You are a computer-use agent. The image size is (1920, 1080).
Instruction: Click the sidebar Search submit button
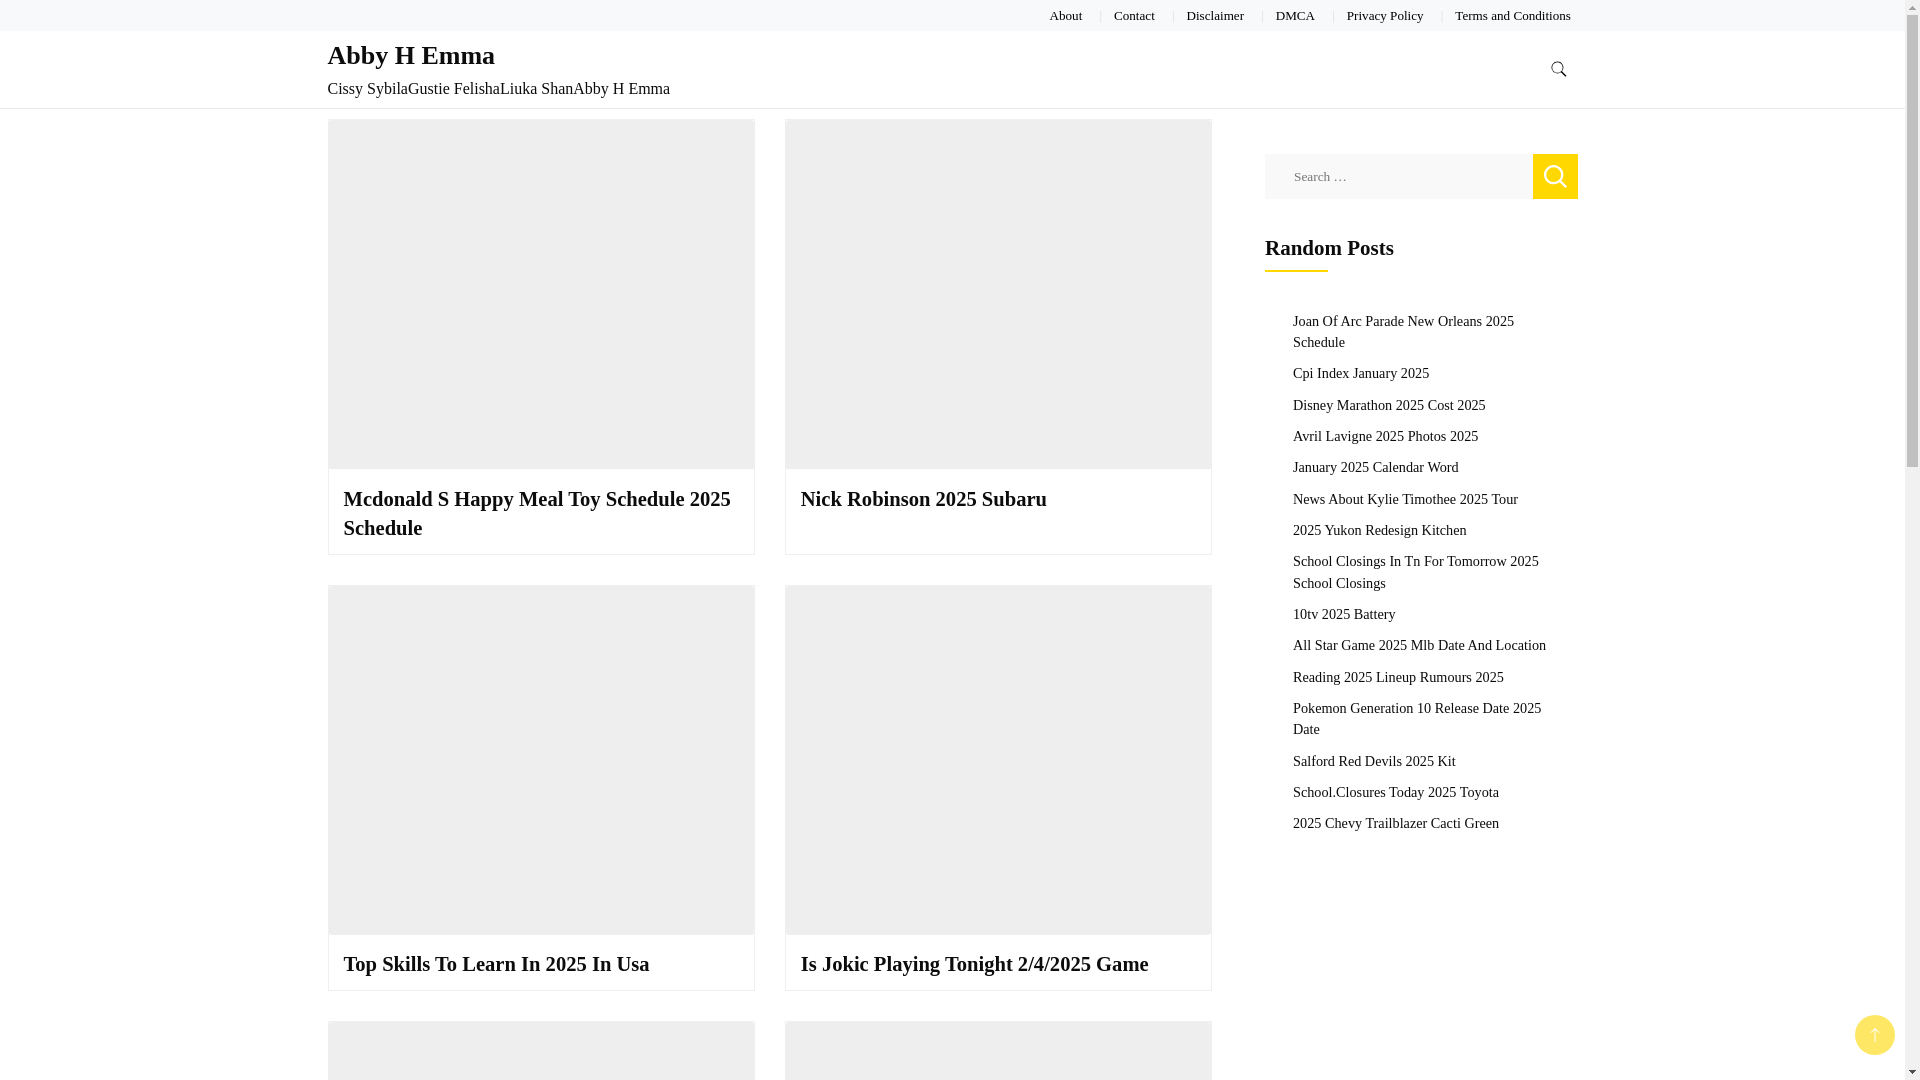1555,176
